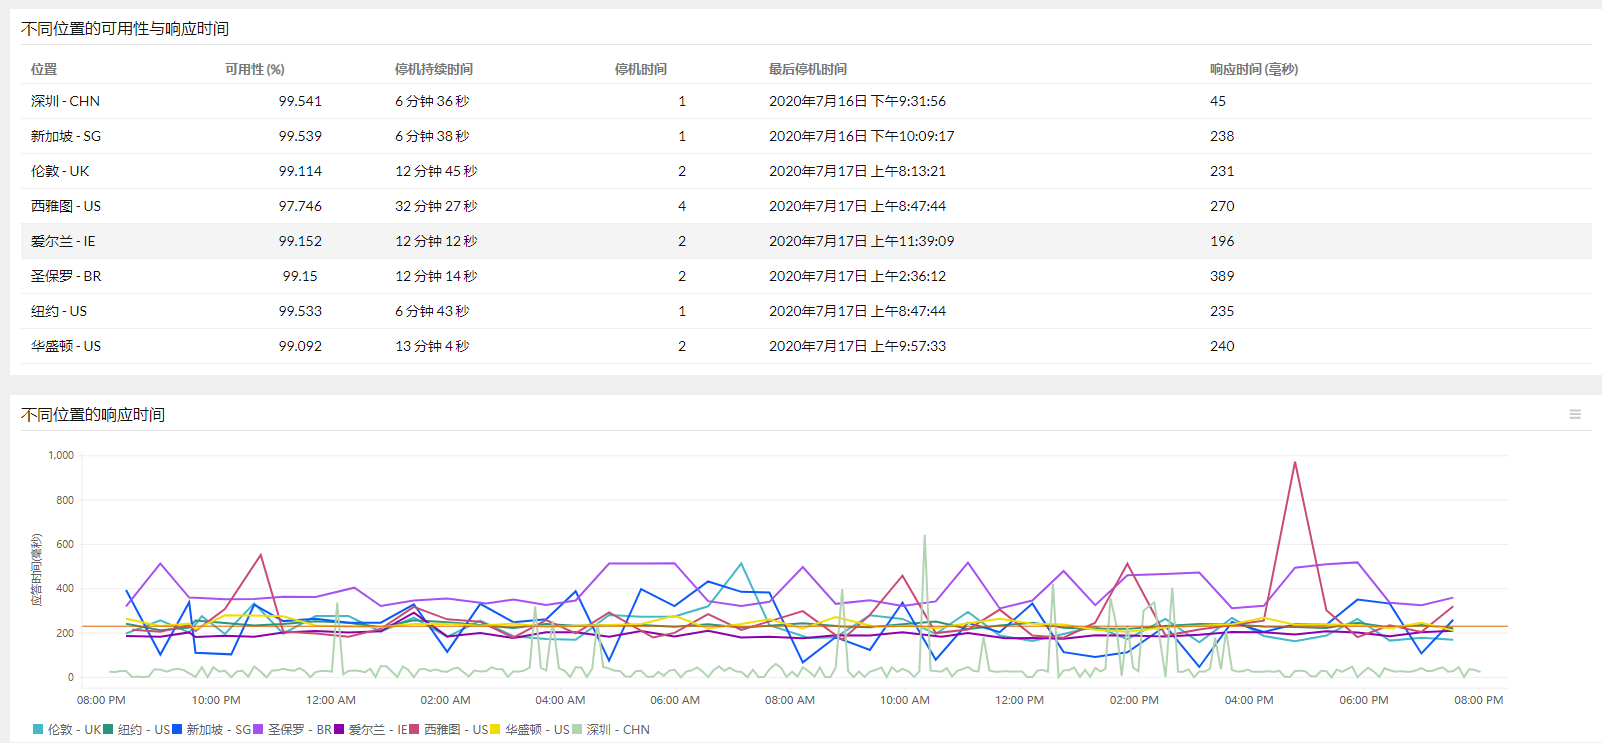Click the 响应时间 (毫秒) column header

point(1254,69)
